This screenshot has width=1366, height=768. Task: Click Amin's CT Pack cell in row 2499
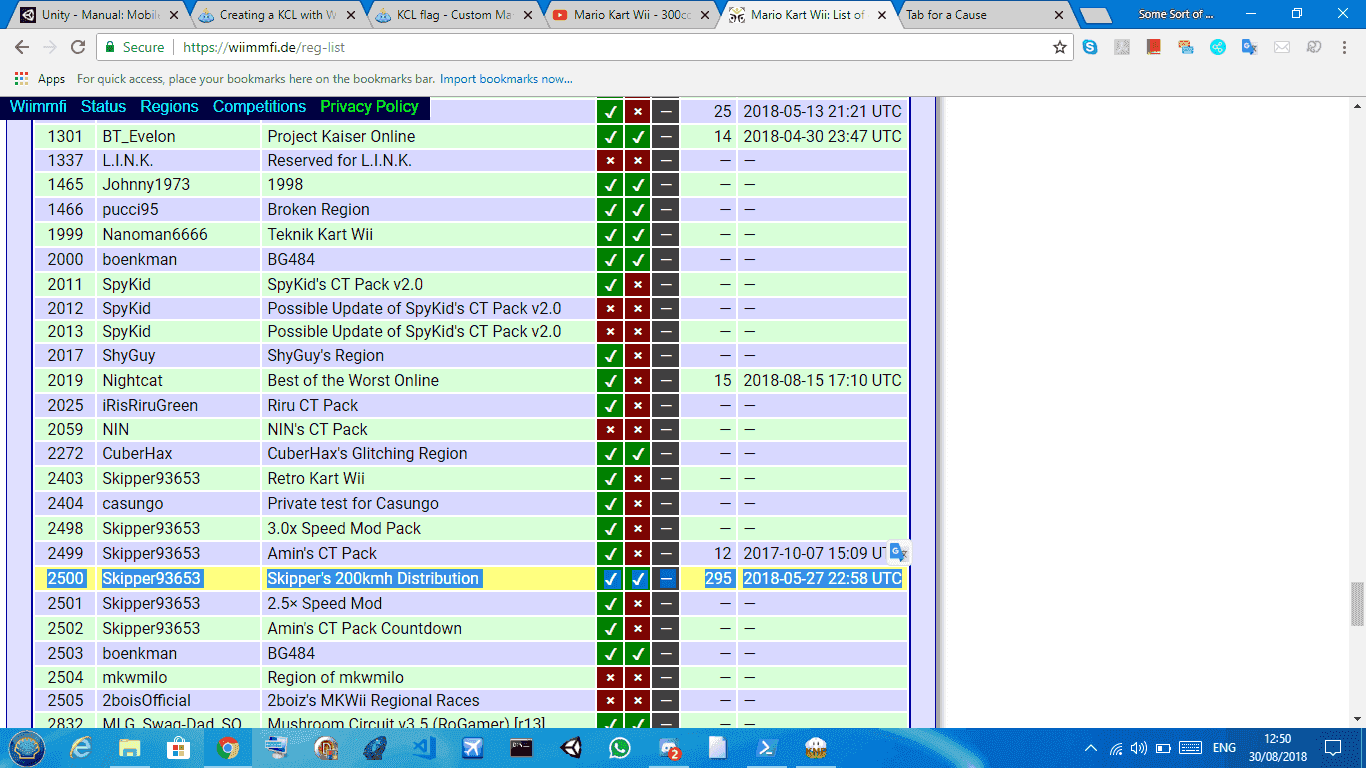pyautogui.click(x=429, y=553)
